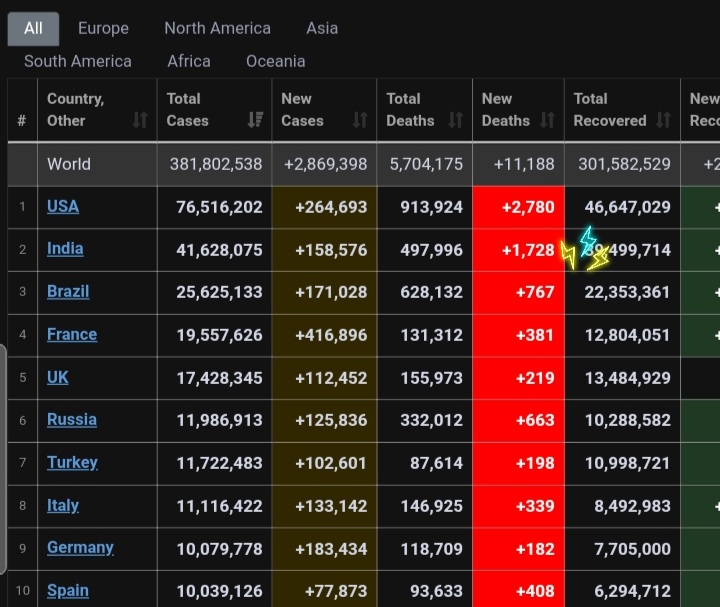This screenshot has width=720, height=607.
Task: Switch to the Europe tab
Action: [103, 28]
